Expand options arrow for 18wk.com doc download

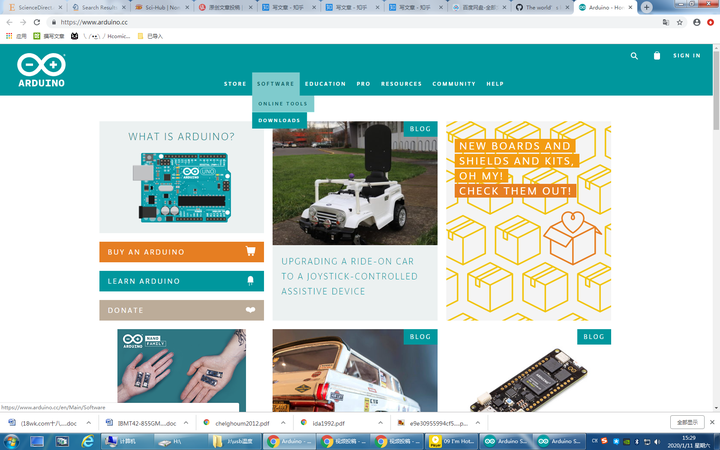point(89,423)
